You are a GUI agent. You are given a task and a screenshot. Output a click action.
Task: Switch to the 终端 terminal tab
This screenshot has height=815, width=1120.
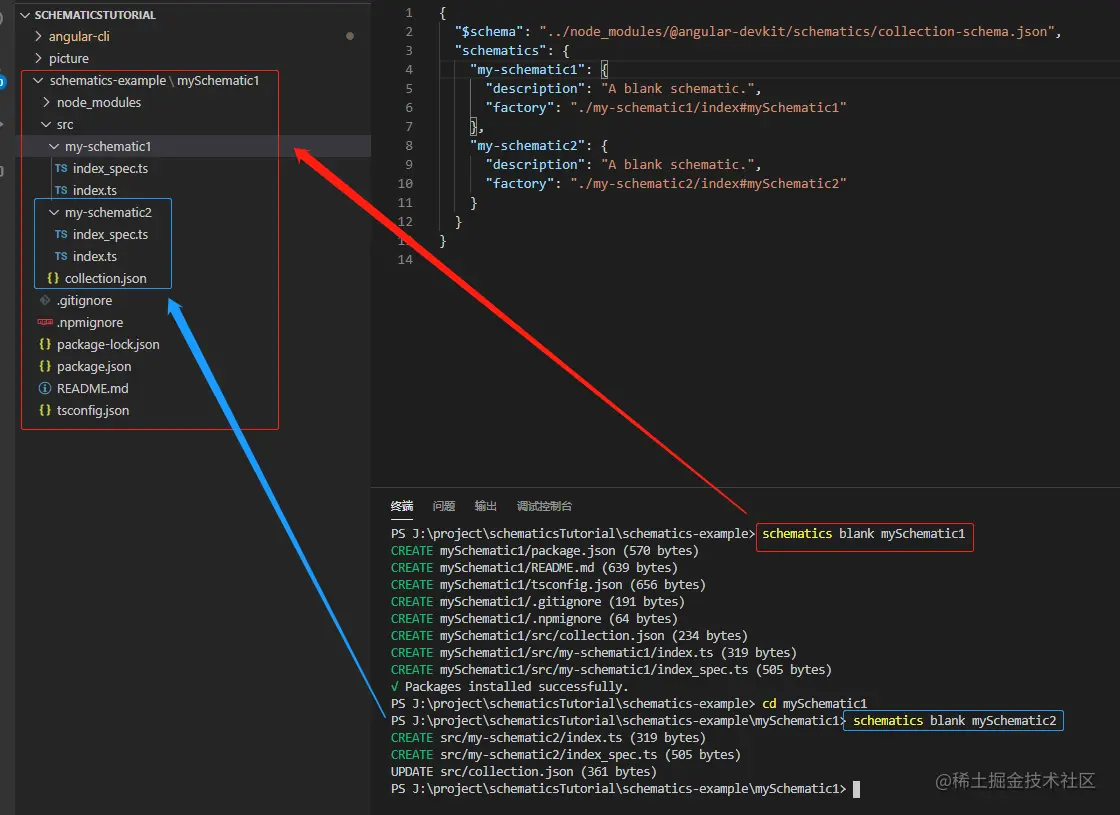tap(401, 506)
